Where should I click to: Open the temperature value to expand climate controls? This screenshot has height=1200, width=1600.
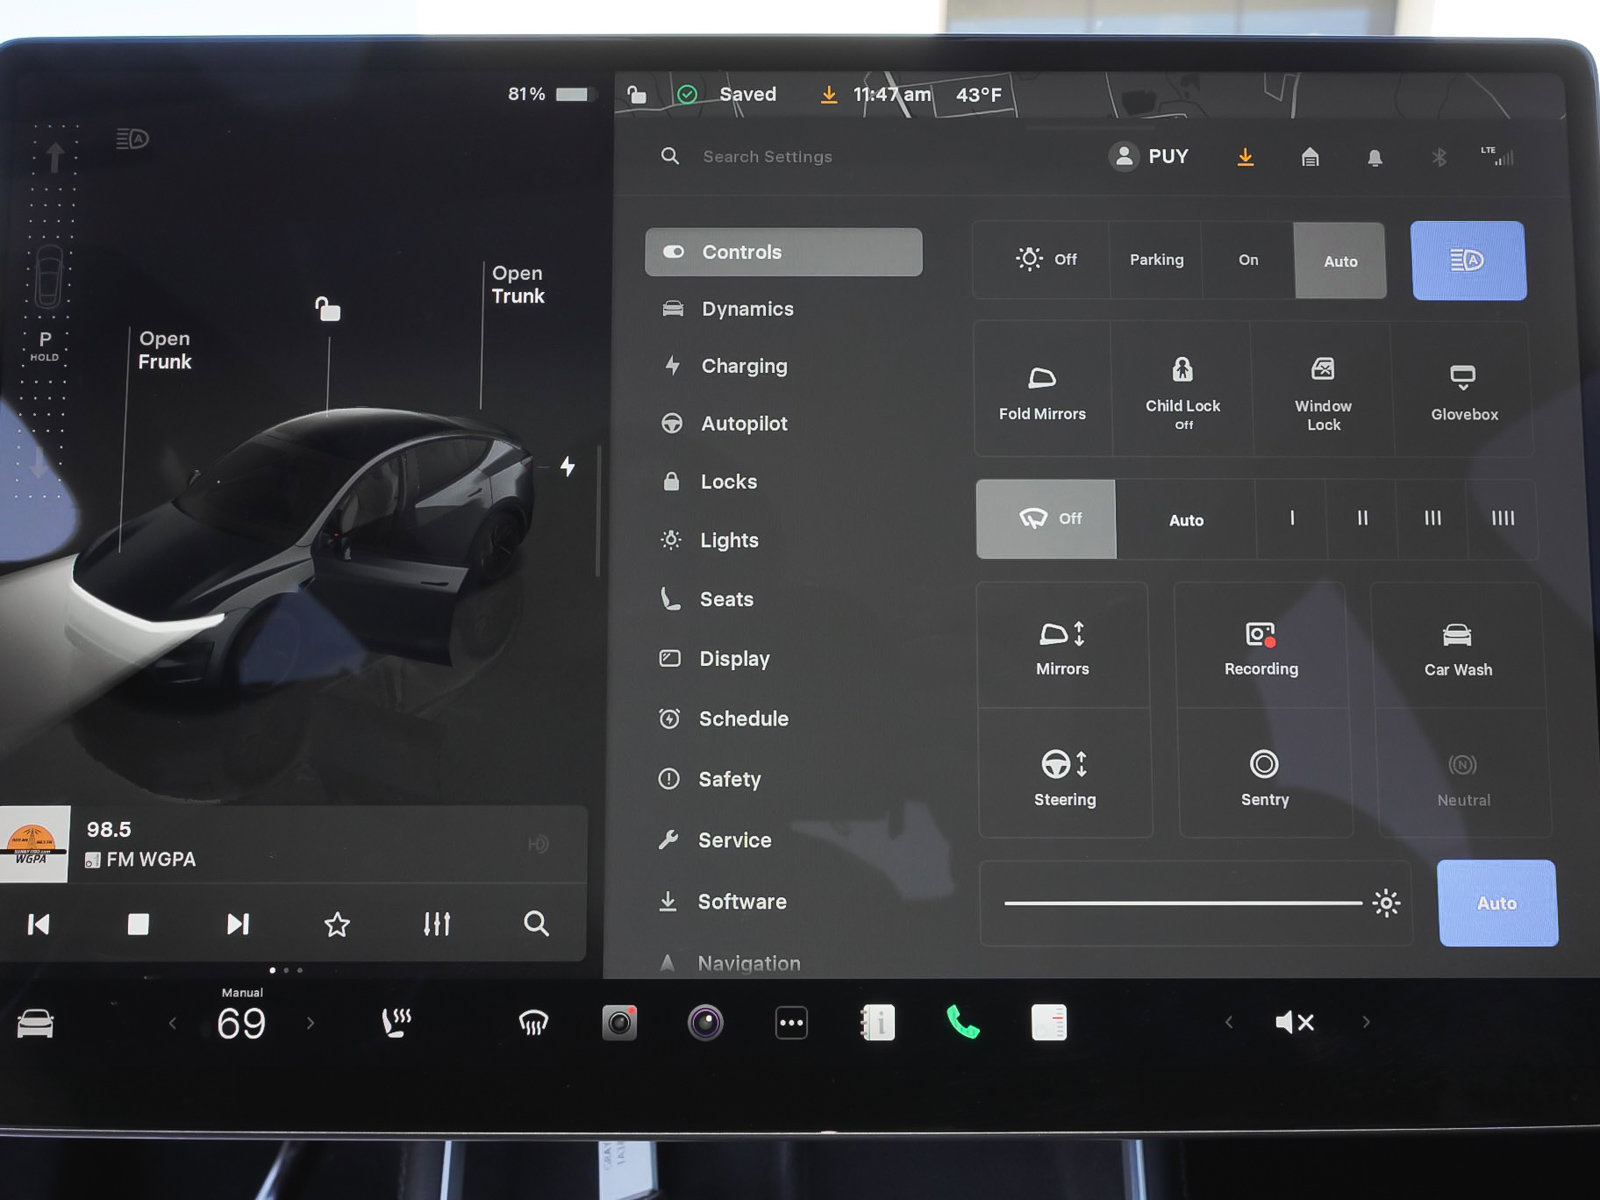tap(241, 1022)
